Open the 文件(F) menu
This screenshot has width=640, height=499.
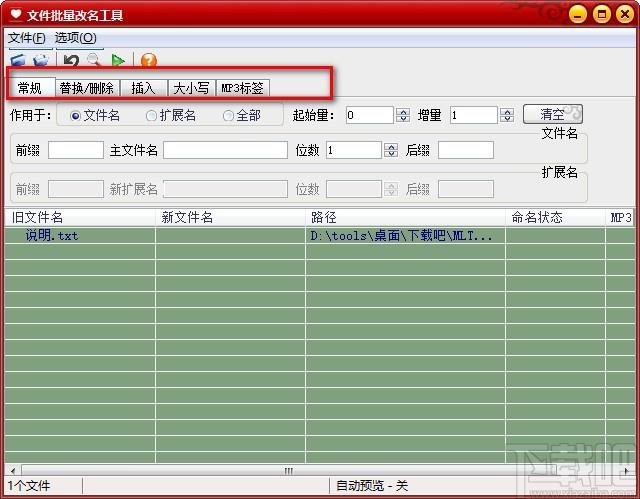coord(27,38)
